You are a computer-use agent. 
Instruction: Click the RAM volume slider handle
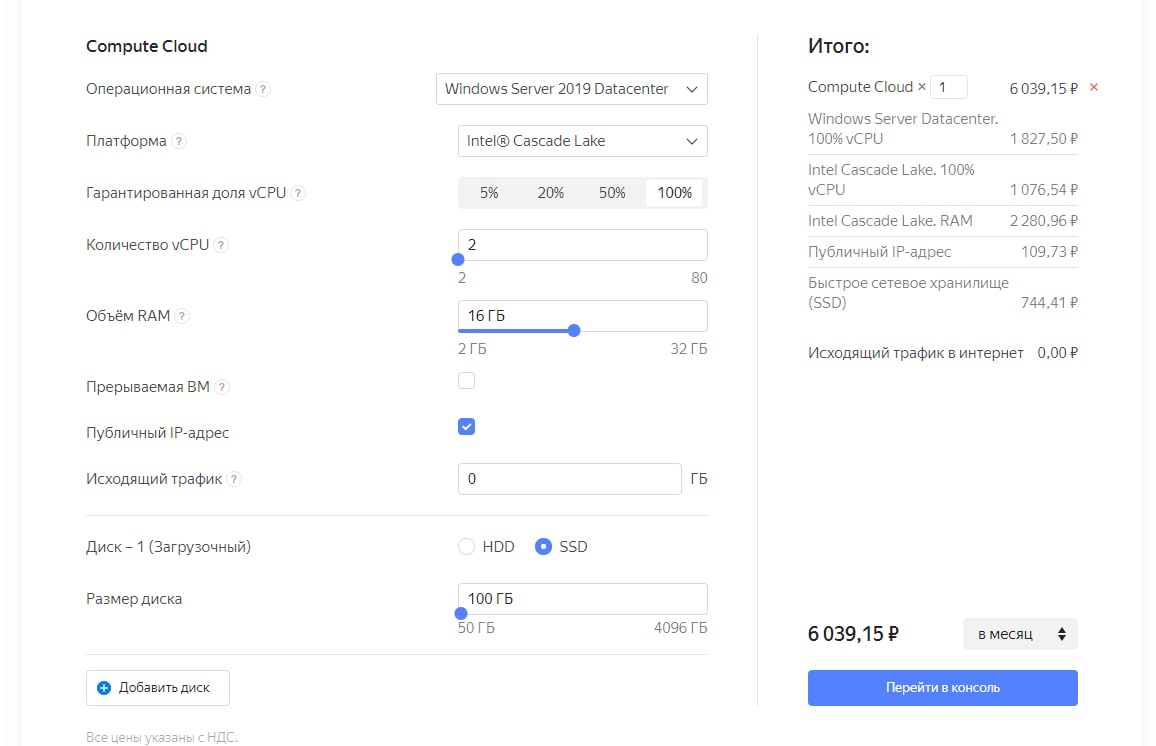coord(574,331)
